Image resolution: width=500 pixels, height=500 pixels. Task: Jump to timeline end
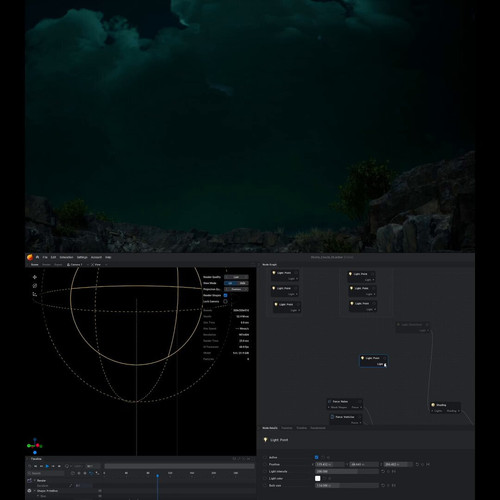coord(59,466)
